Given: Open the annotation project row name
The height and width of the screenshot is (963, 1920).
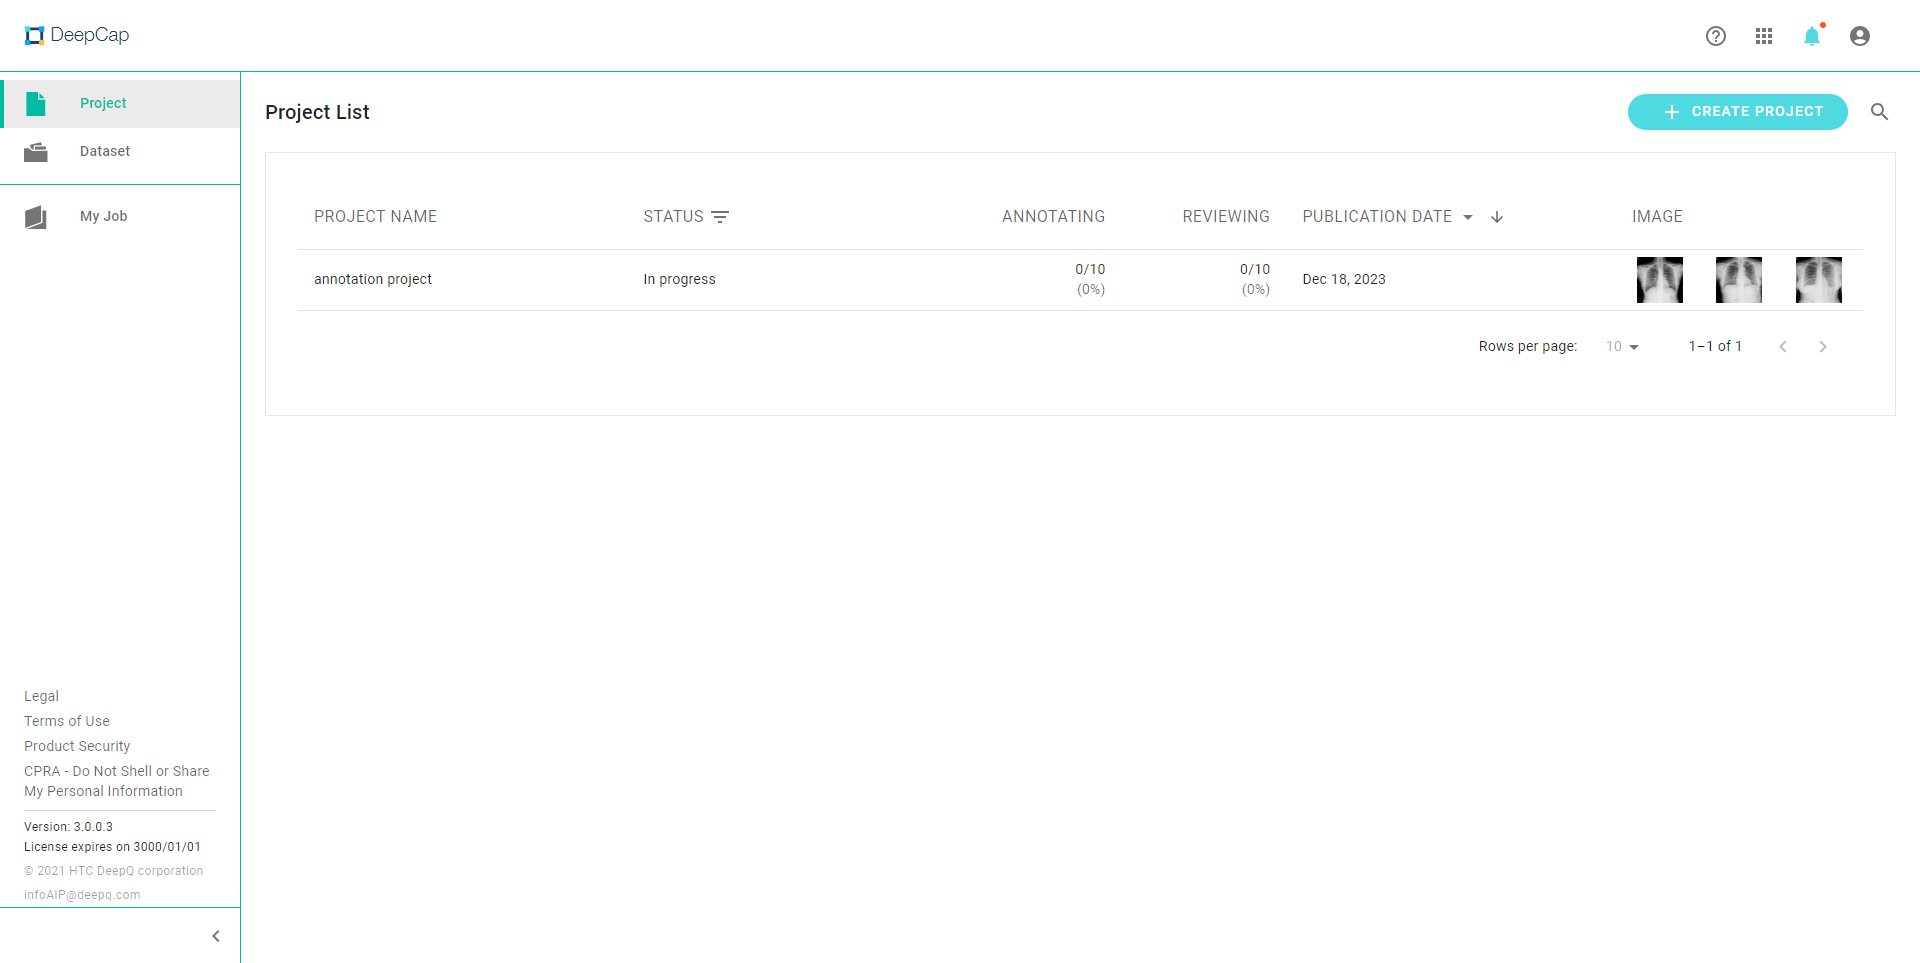Looking at the screenshot, I should click(x=373, y=279).
